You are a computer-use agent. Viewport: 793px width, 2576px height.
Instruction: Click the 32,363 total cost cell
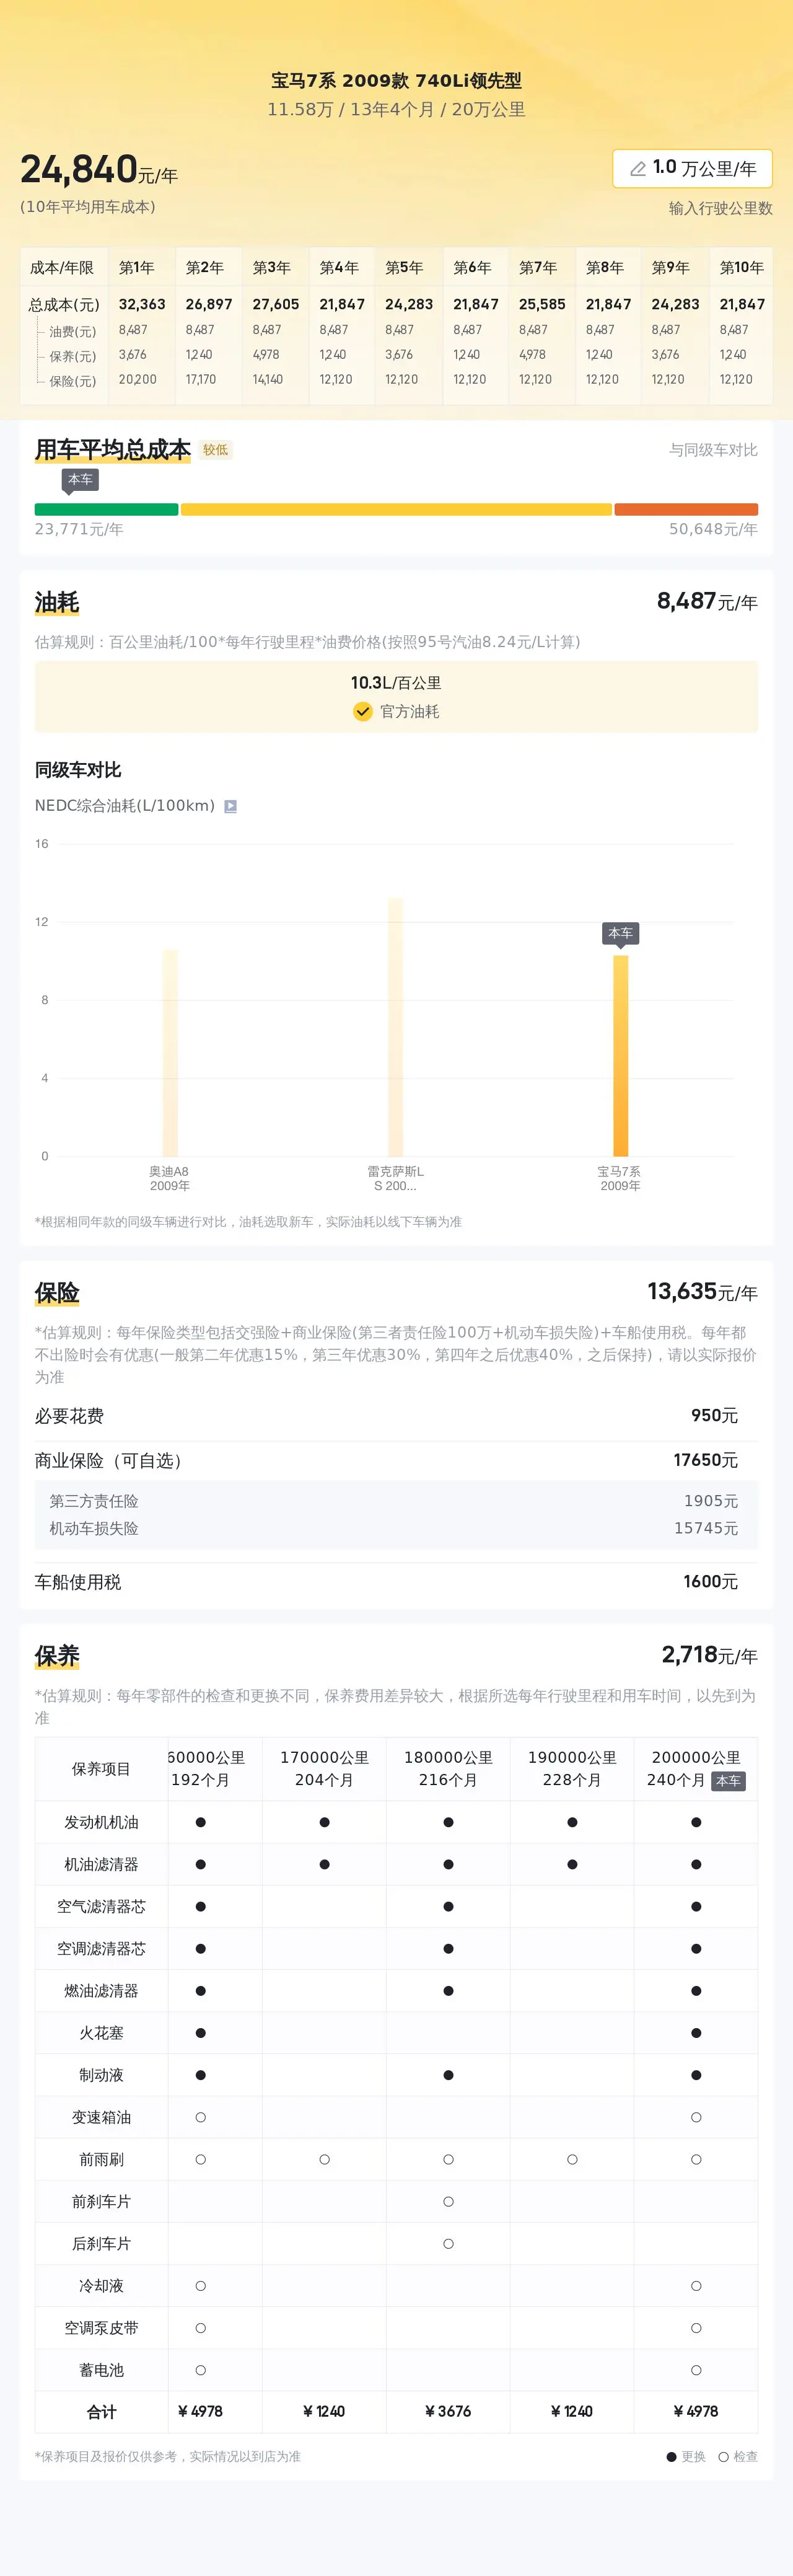click(x=142, y=304)
